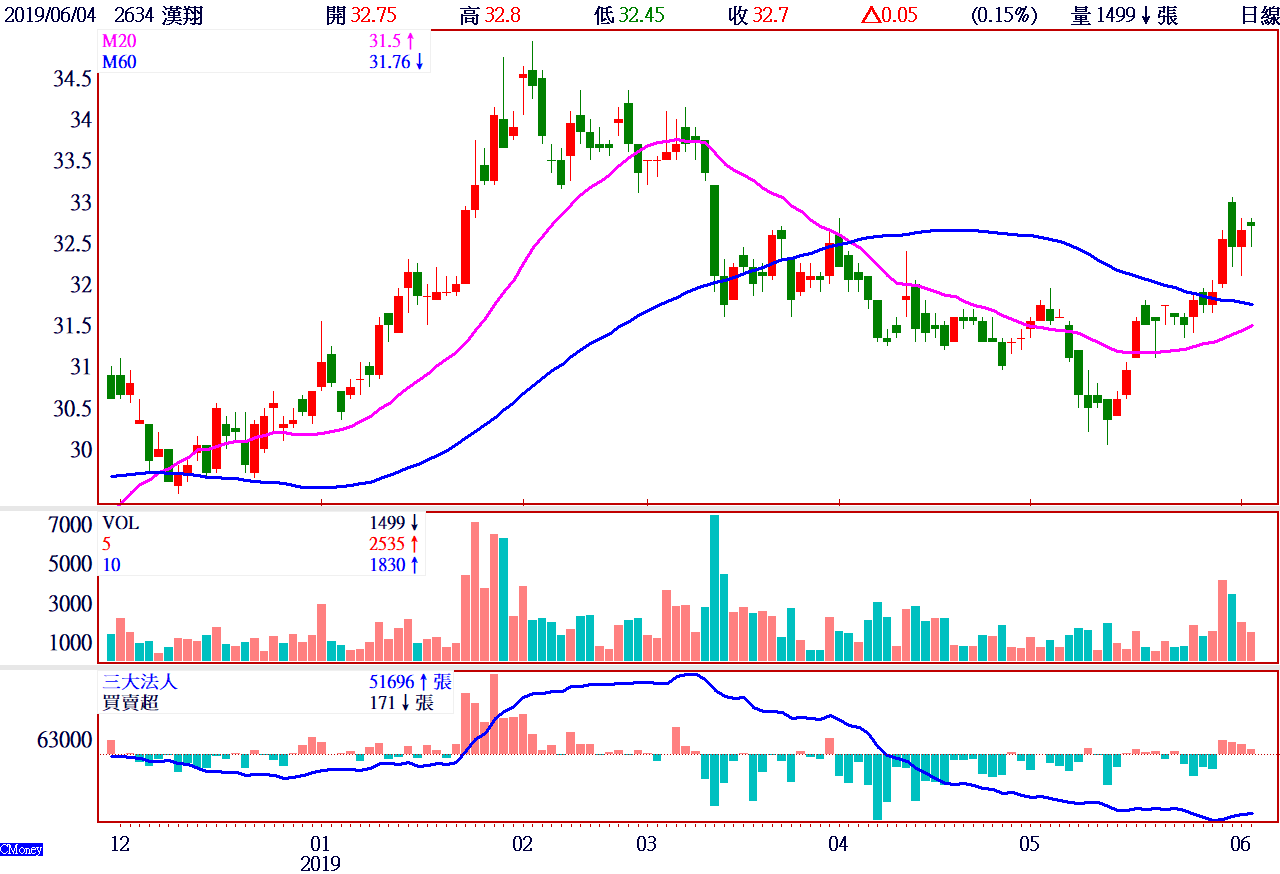This screenshot has width=1280, height=874.
Task: Click the percent change (0.15%)
Action: [x=1004, y=15]
